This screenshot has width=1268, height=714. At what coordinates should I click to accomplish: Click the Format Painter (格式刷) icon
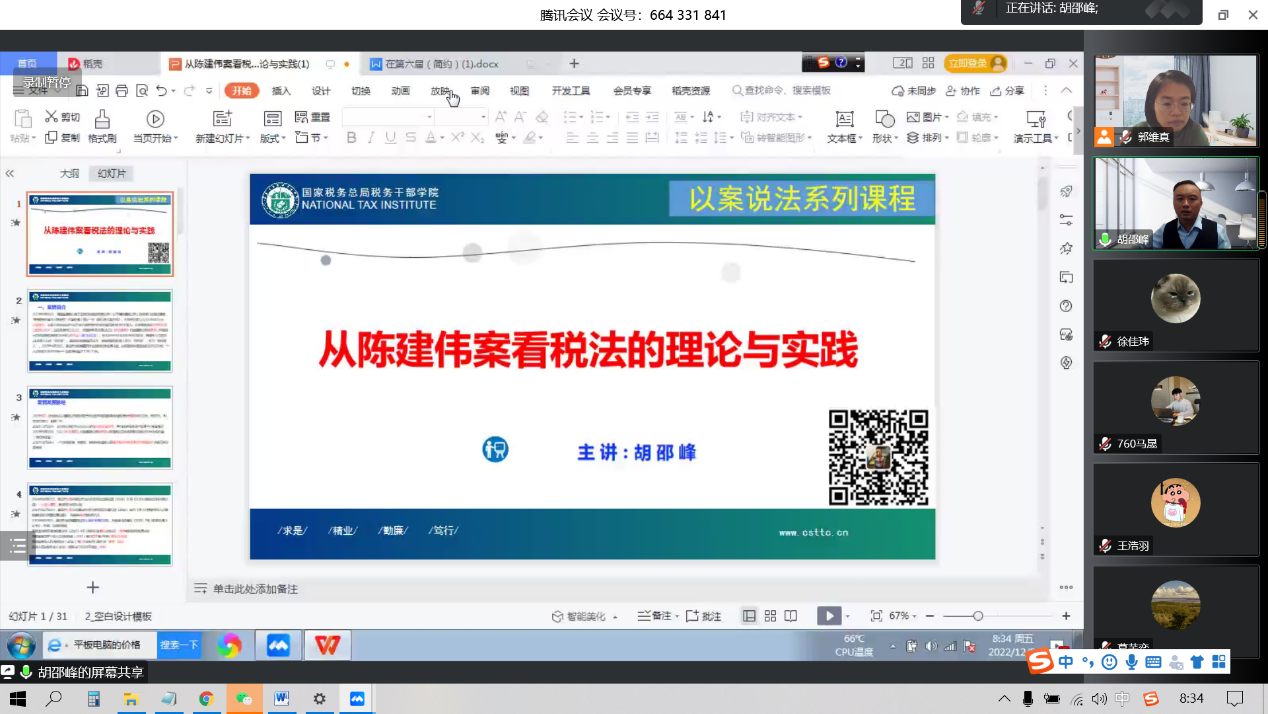[101, 119]
